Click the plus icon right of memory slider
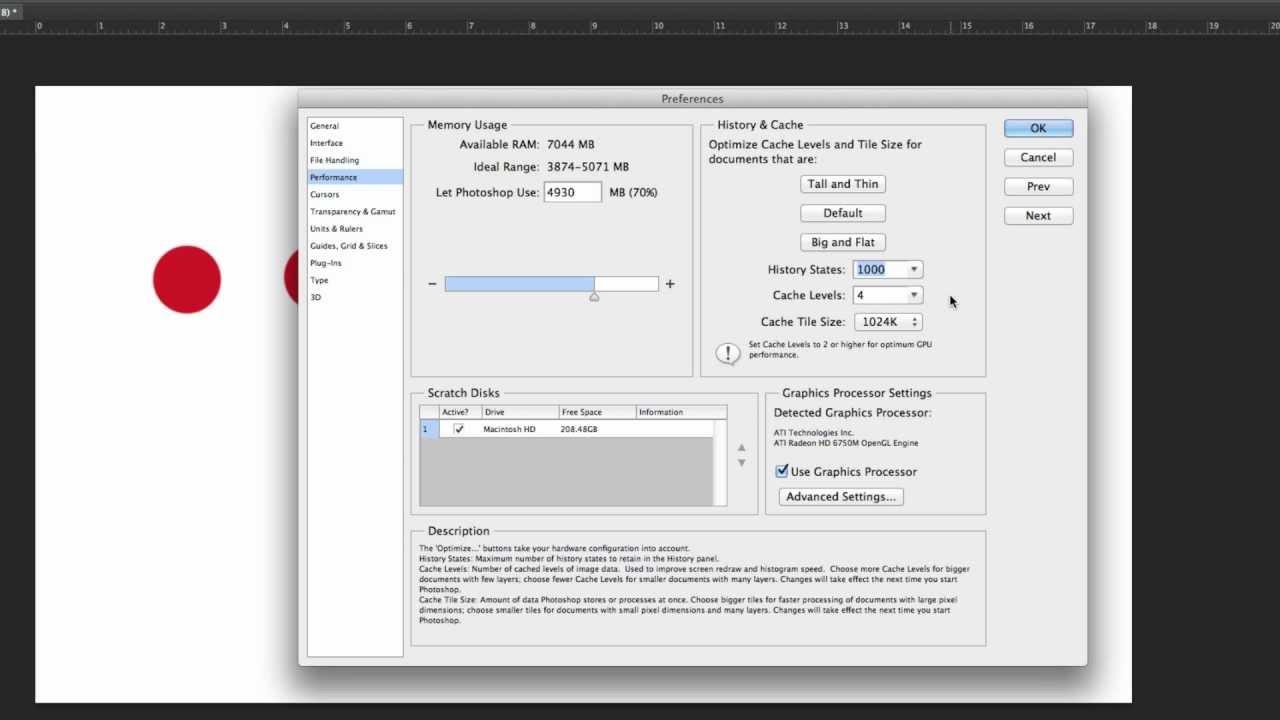The image size is (1280, 720). [670, 284]
